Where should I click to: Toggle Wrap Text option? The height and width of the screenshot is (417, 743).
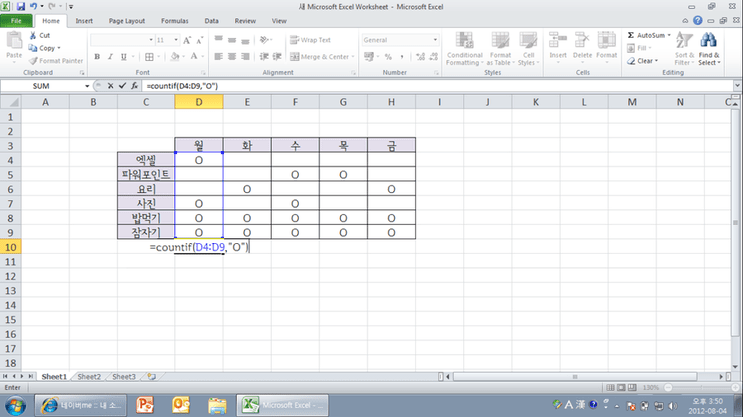coord(310,40)
